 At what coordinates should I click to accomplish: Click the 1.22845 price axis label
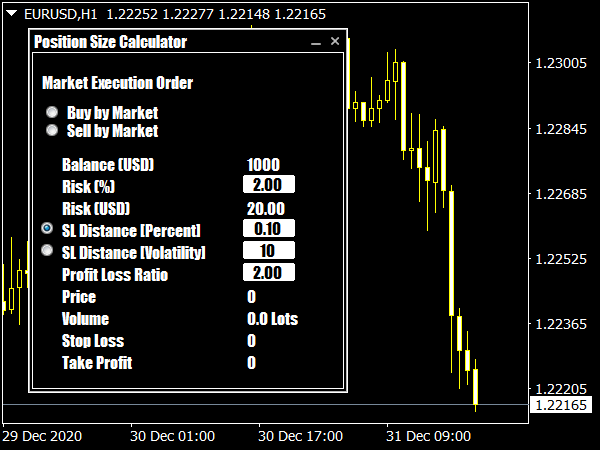point(561,129)
